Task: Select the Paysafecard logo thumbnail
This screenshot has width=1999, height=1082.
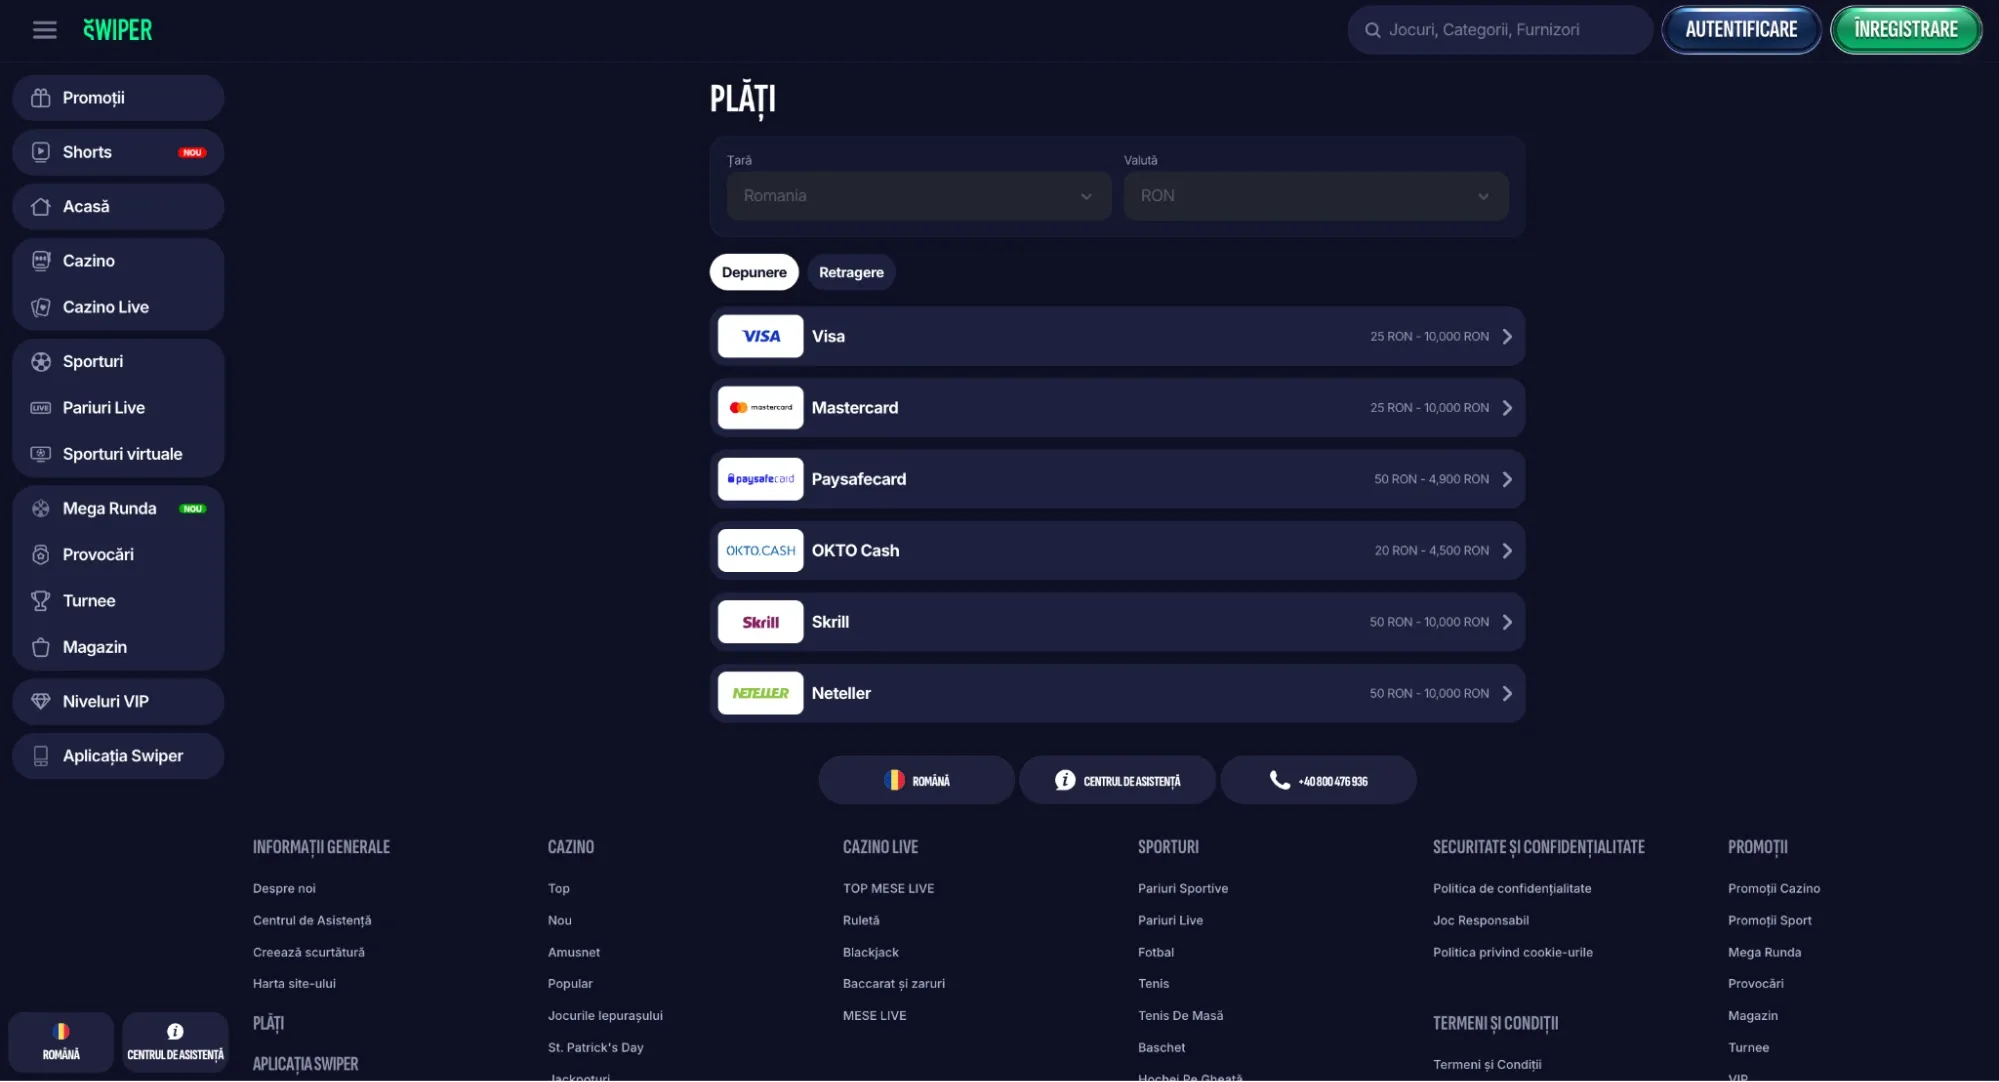Action: [x=760, y=479]
